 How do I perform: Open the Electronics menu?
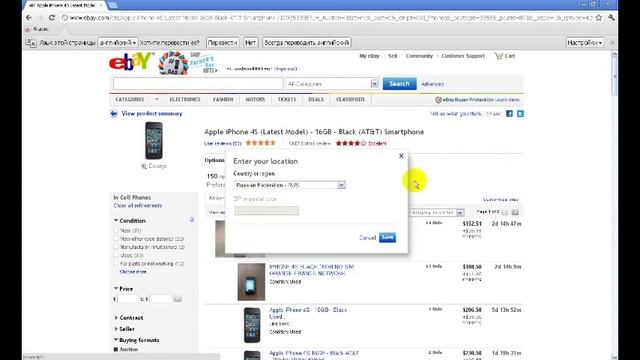185,99
